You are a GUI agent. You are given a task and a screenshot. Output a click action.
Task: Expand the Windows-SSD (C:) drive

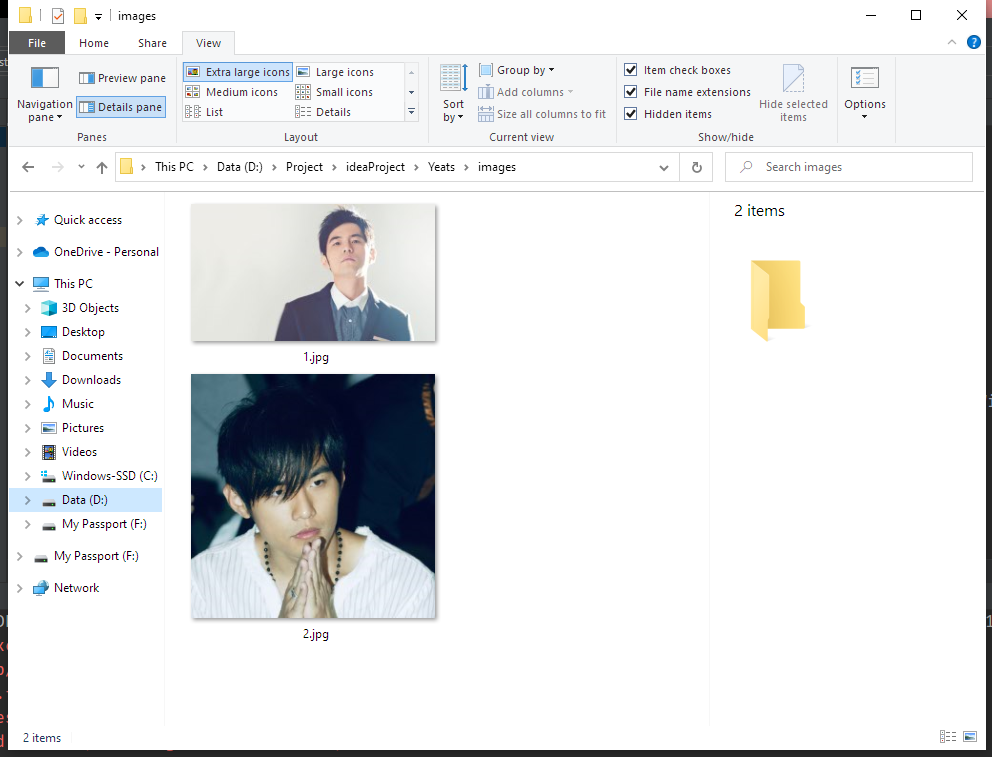tap(27, 476)
